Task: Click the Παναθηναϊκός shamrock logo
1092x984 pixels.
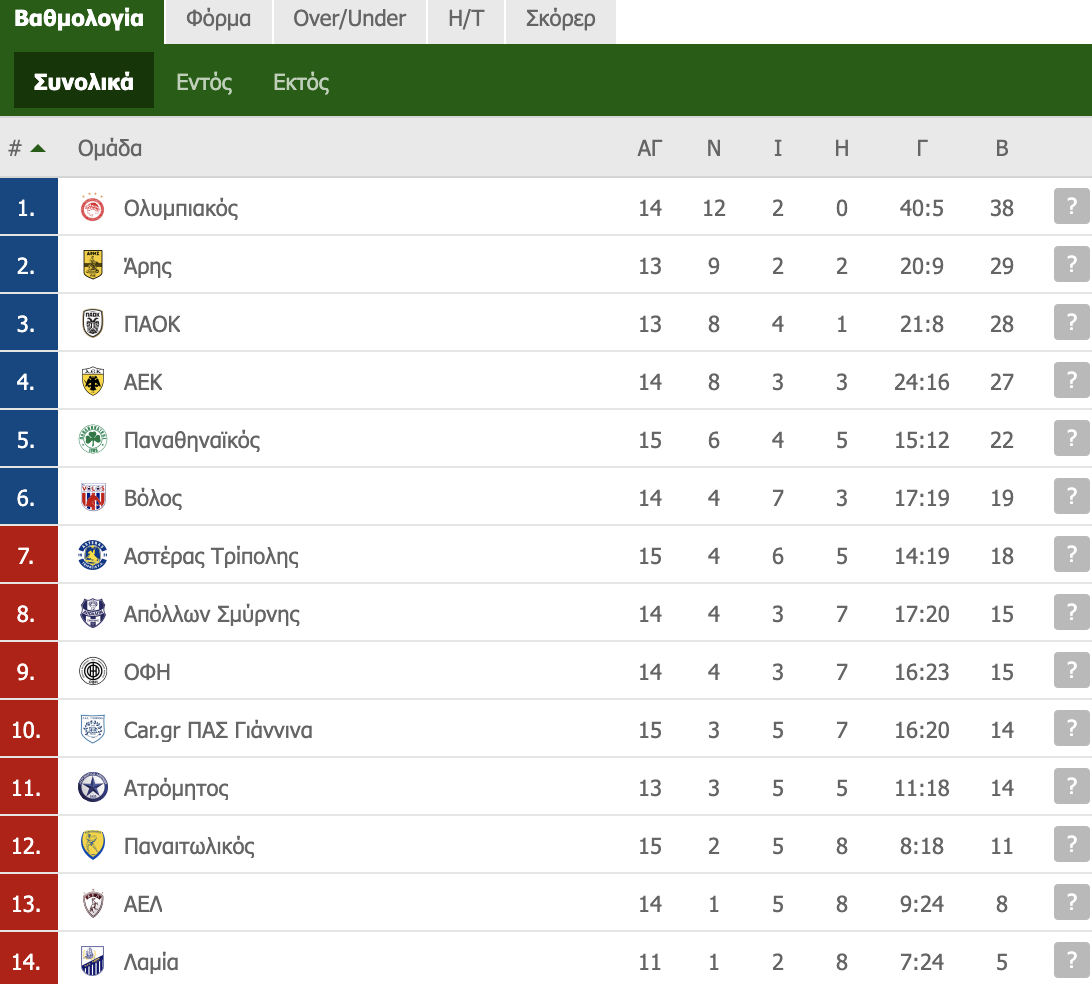Action: tap(92, 440)
